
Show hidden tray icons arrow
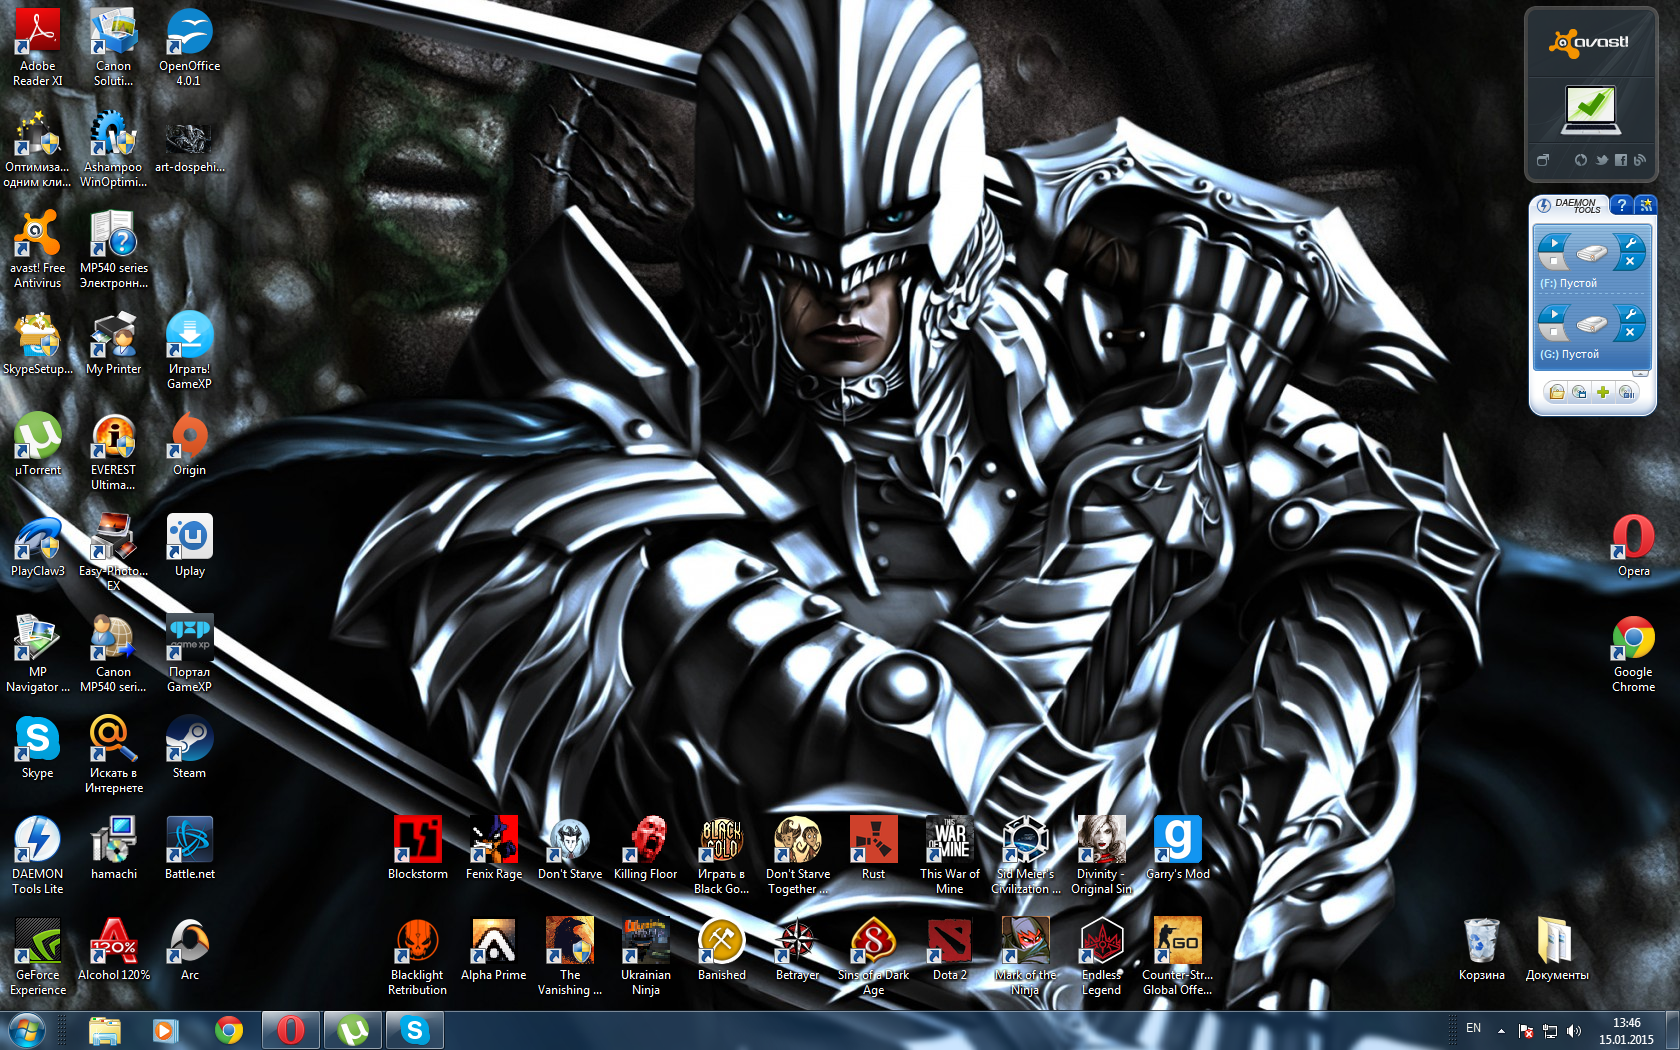tap(1501, 1030)
